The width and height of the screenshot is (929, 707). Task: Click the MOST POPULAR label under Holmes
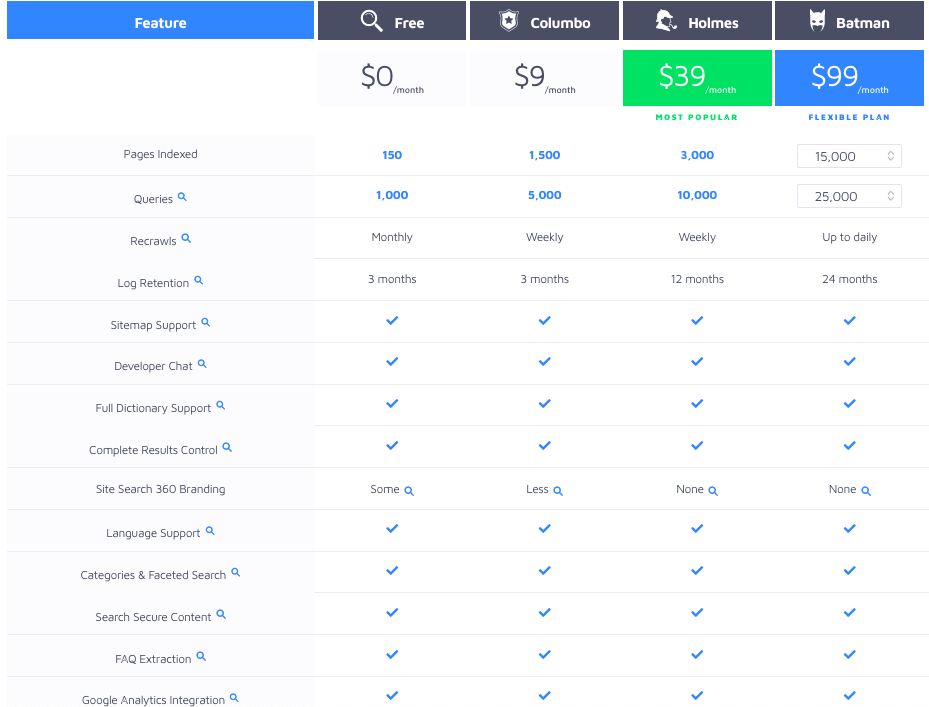click(x=697, y=117)
